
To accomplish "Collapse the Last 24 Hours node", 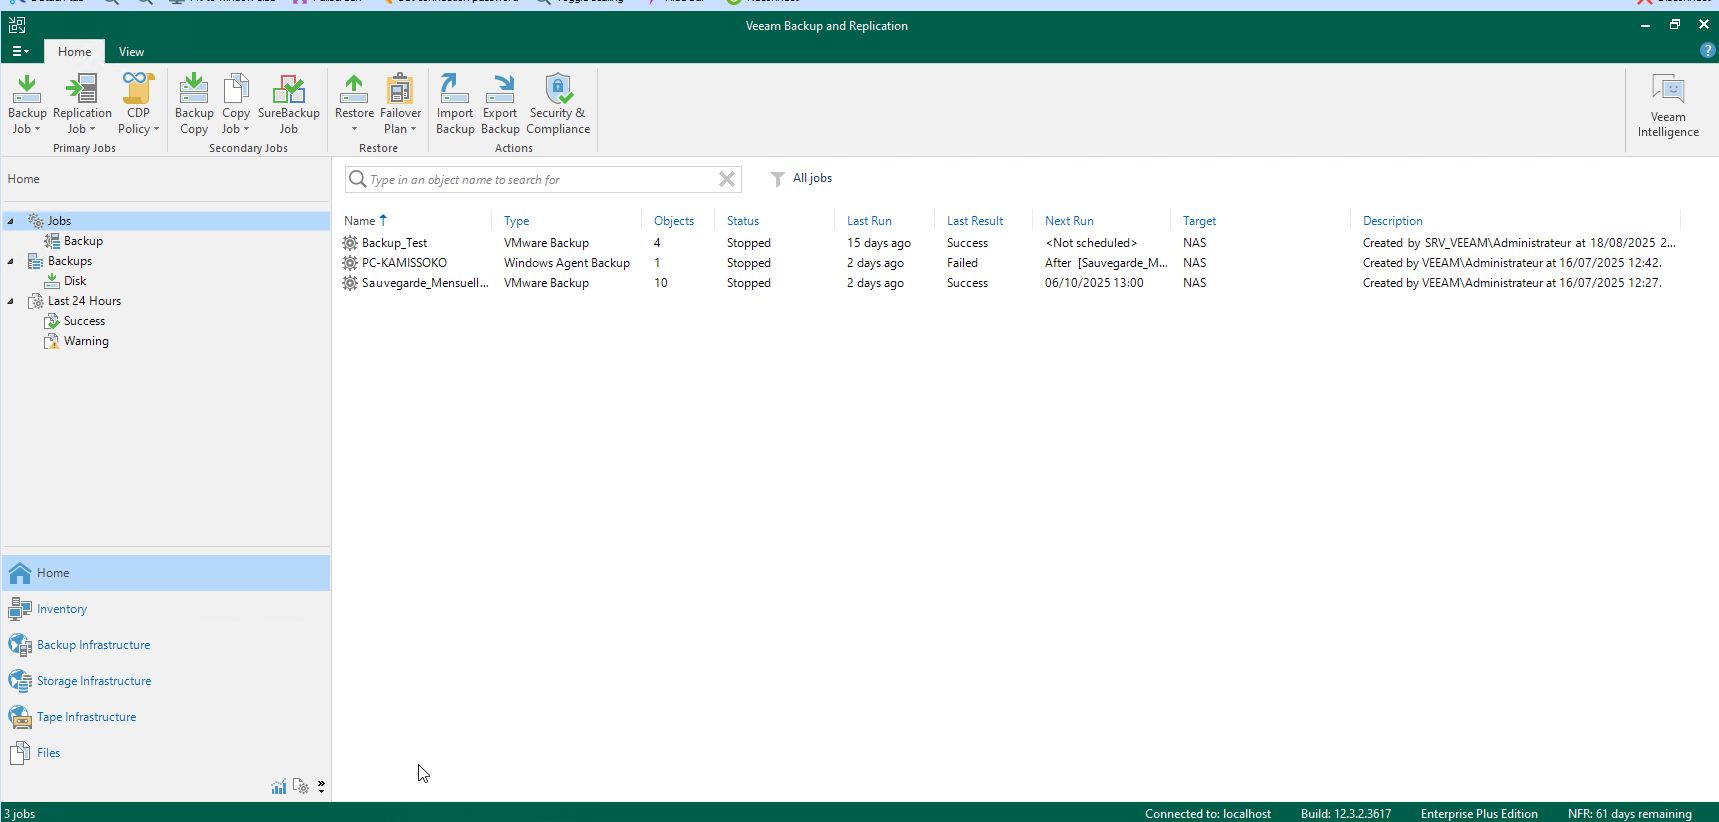I will coord(11,301).
